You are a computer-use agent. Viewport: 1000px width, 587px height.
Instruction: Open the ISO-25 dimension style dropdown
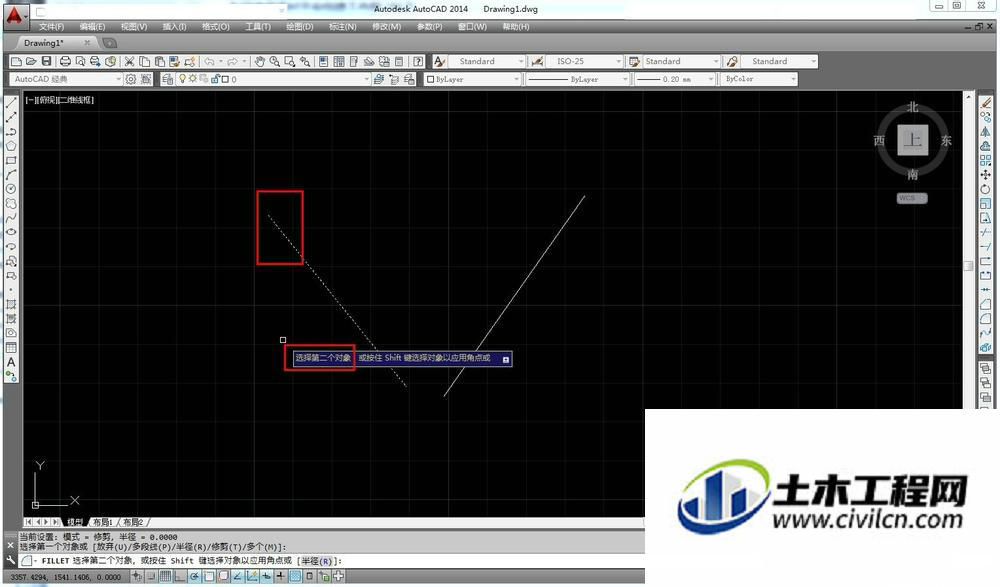584,61
